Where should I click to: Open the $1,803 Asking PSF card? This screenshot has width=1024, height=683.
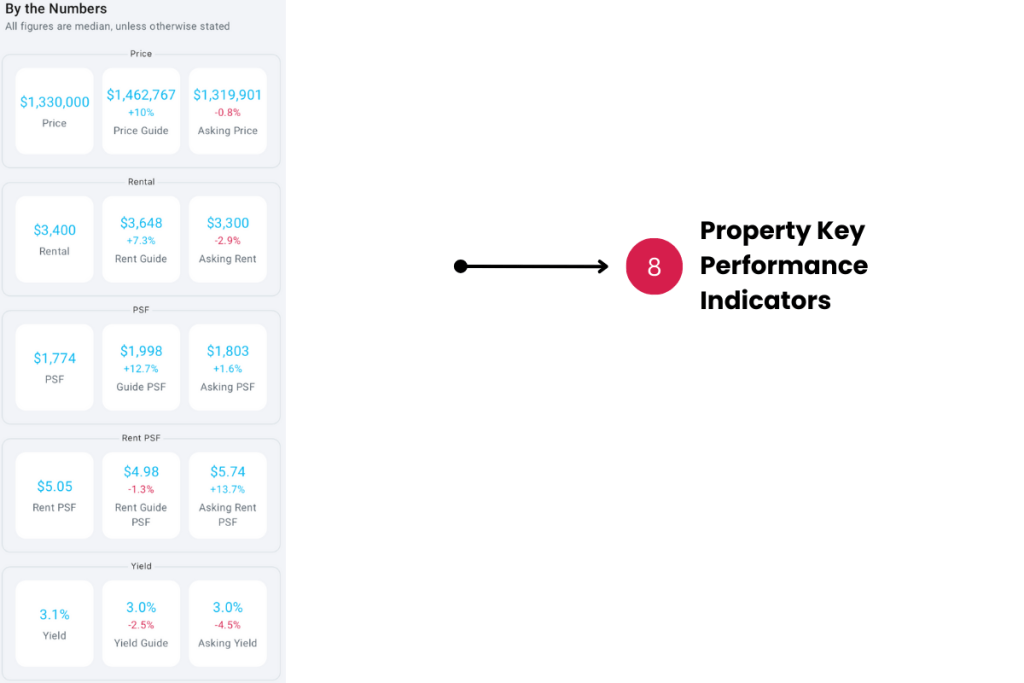227,367
